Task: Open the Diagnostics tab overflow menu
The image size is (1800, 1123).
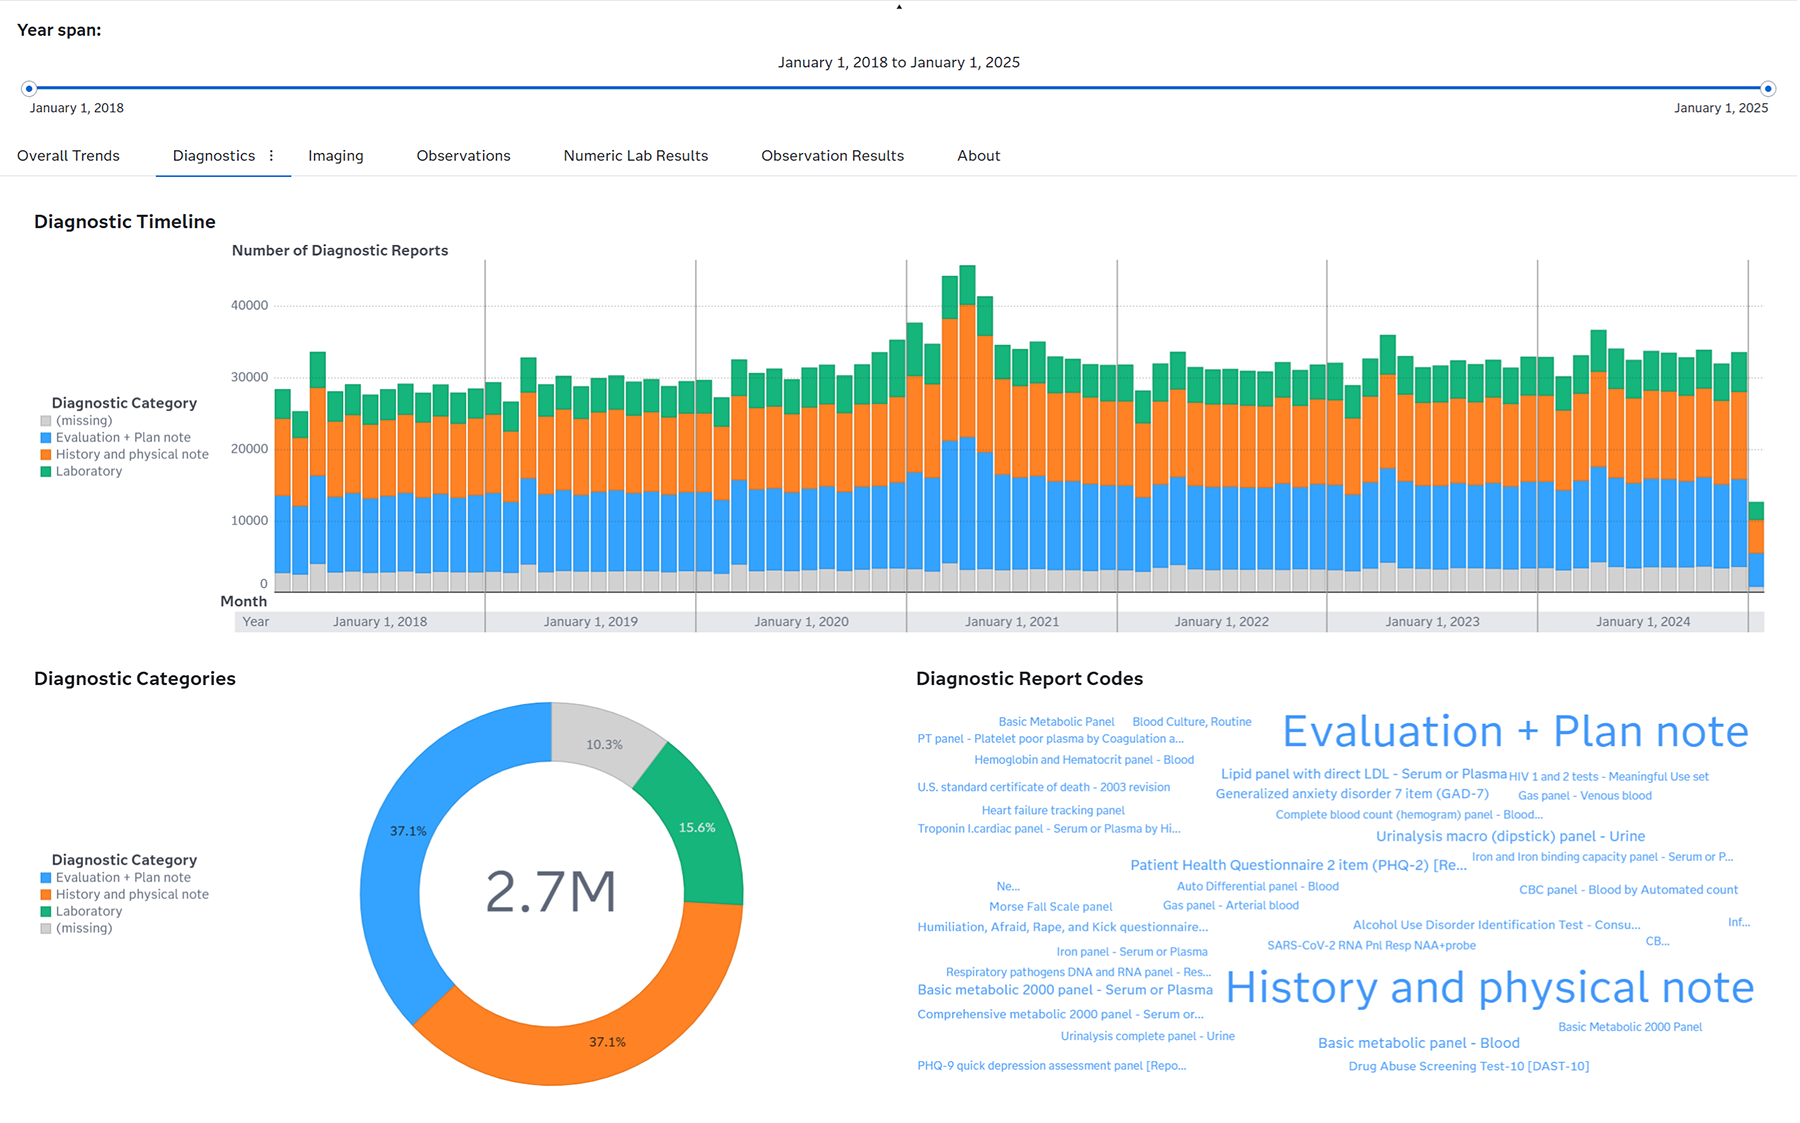Action: (x=270, y=155)
